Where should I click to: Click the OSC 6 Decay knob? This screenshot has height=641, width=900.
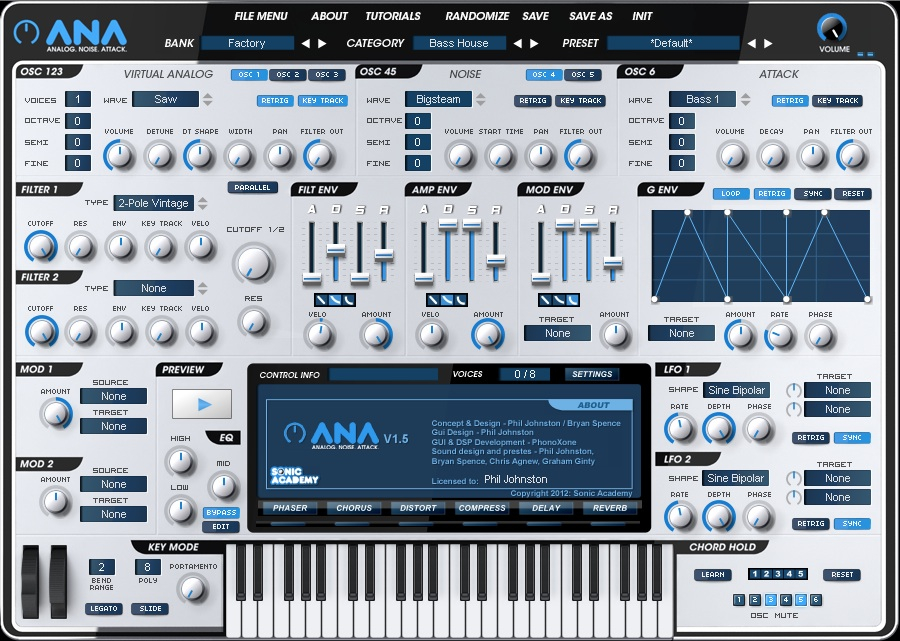[771, 156]
